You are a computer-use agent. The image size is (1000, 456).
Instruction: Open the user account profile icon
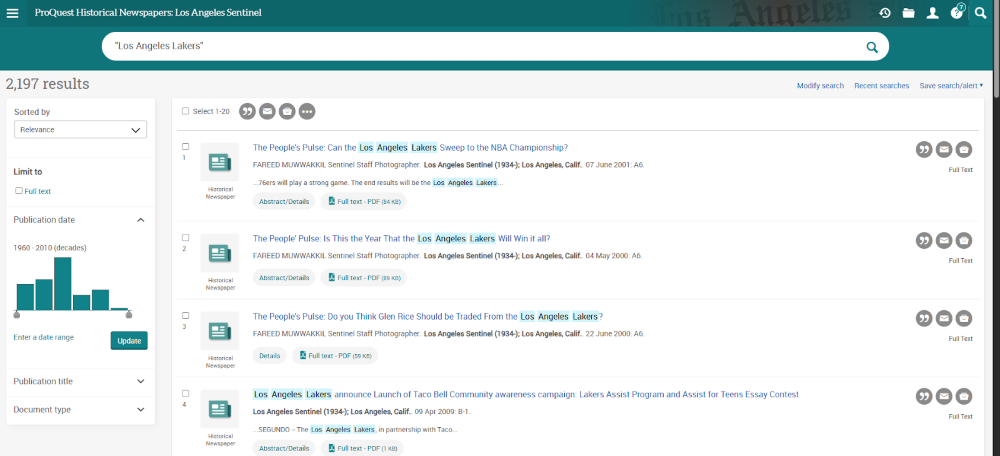[932, 13]
